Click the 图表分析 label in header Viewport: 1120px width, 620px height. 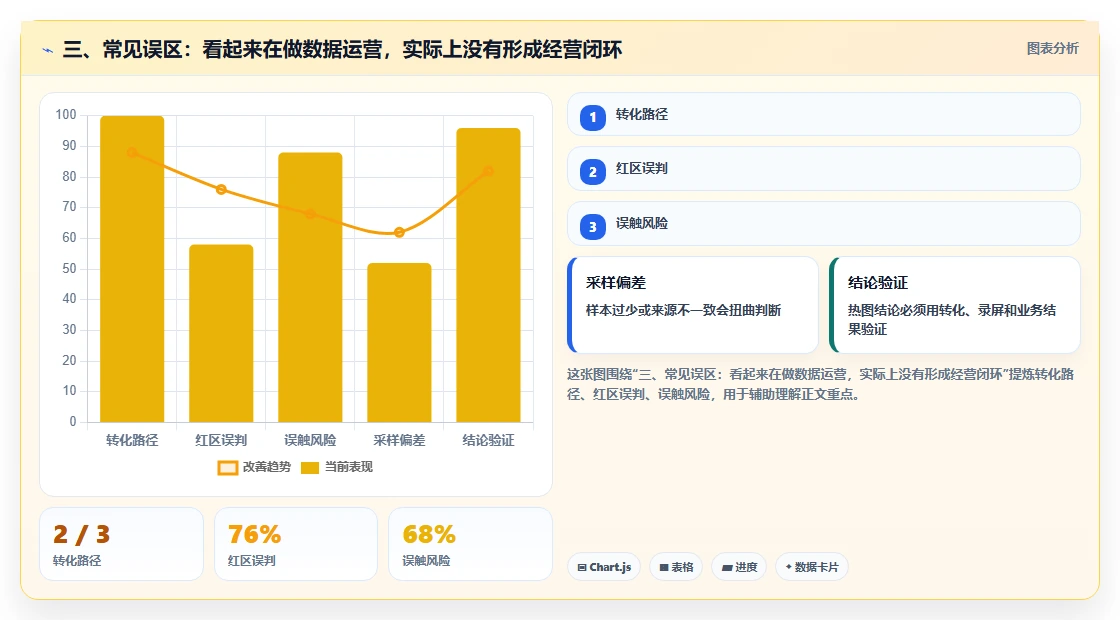(1052, 49)
